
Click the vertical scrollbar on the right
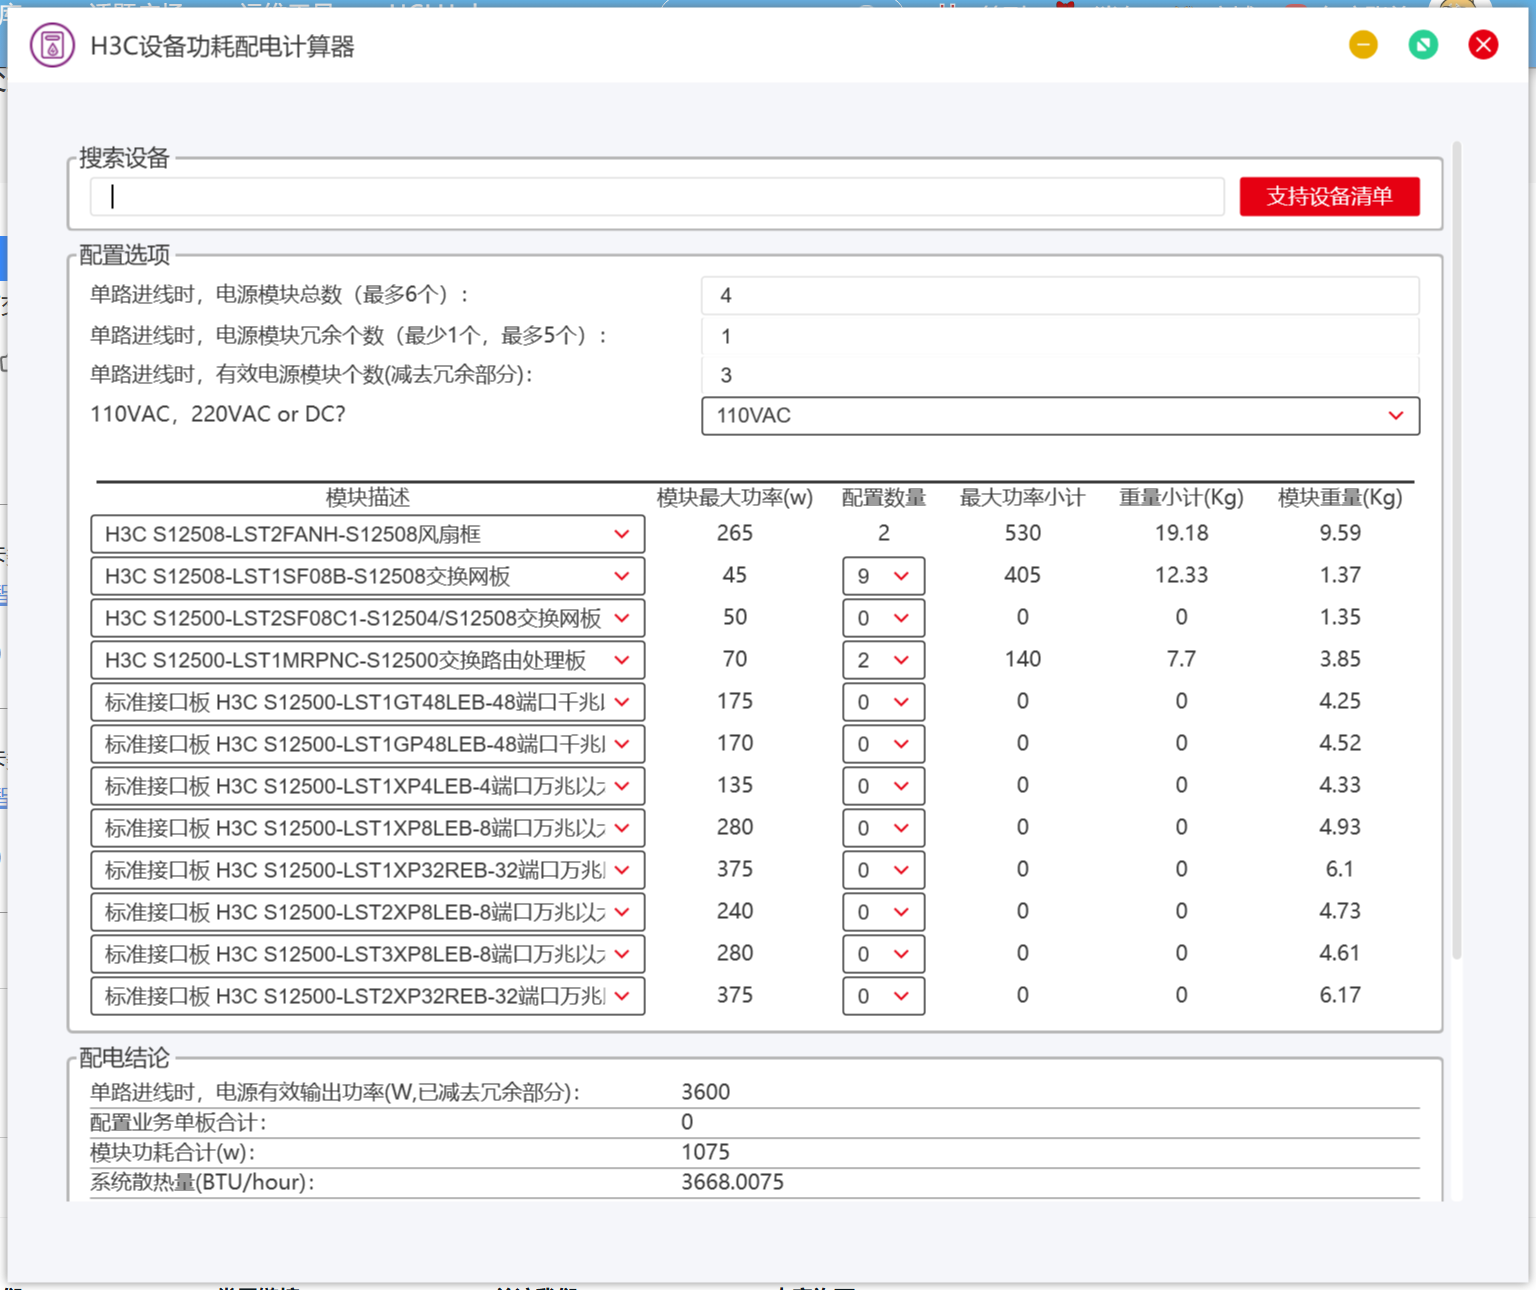pos(1457,550)
